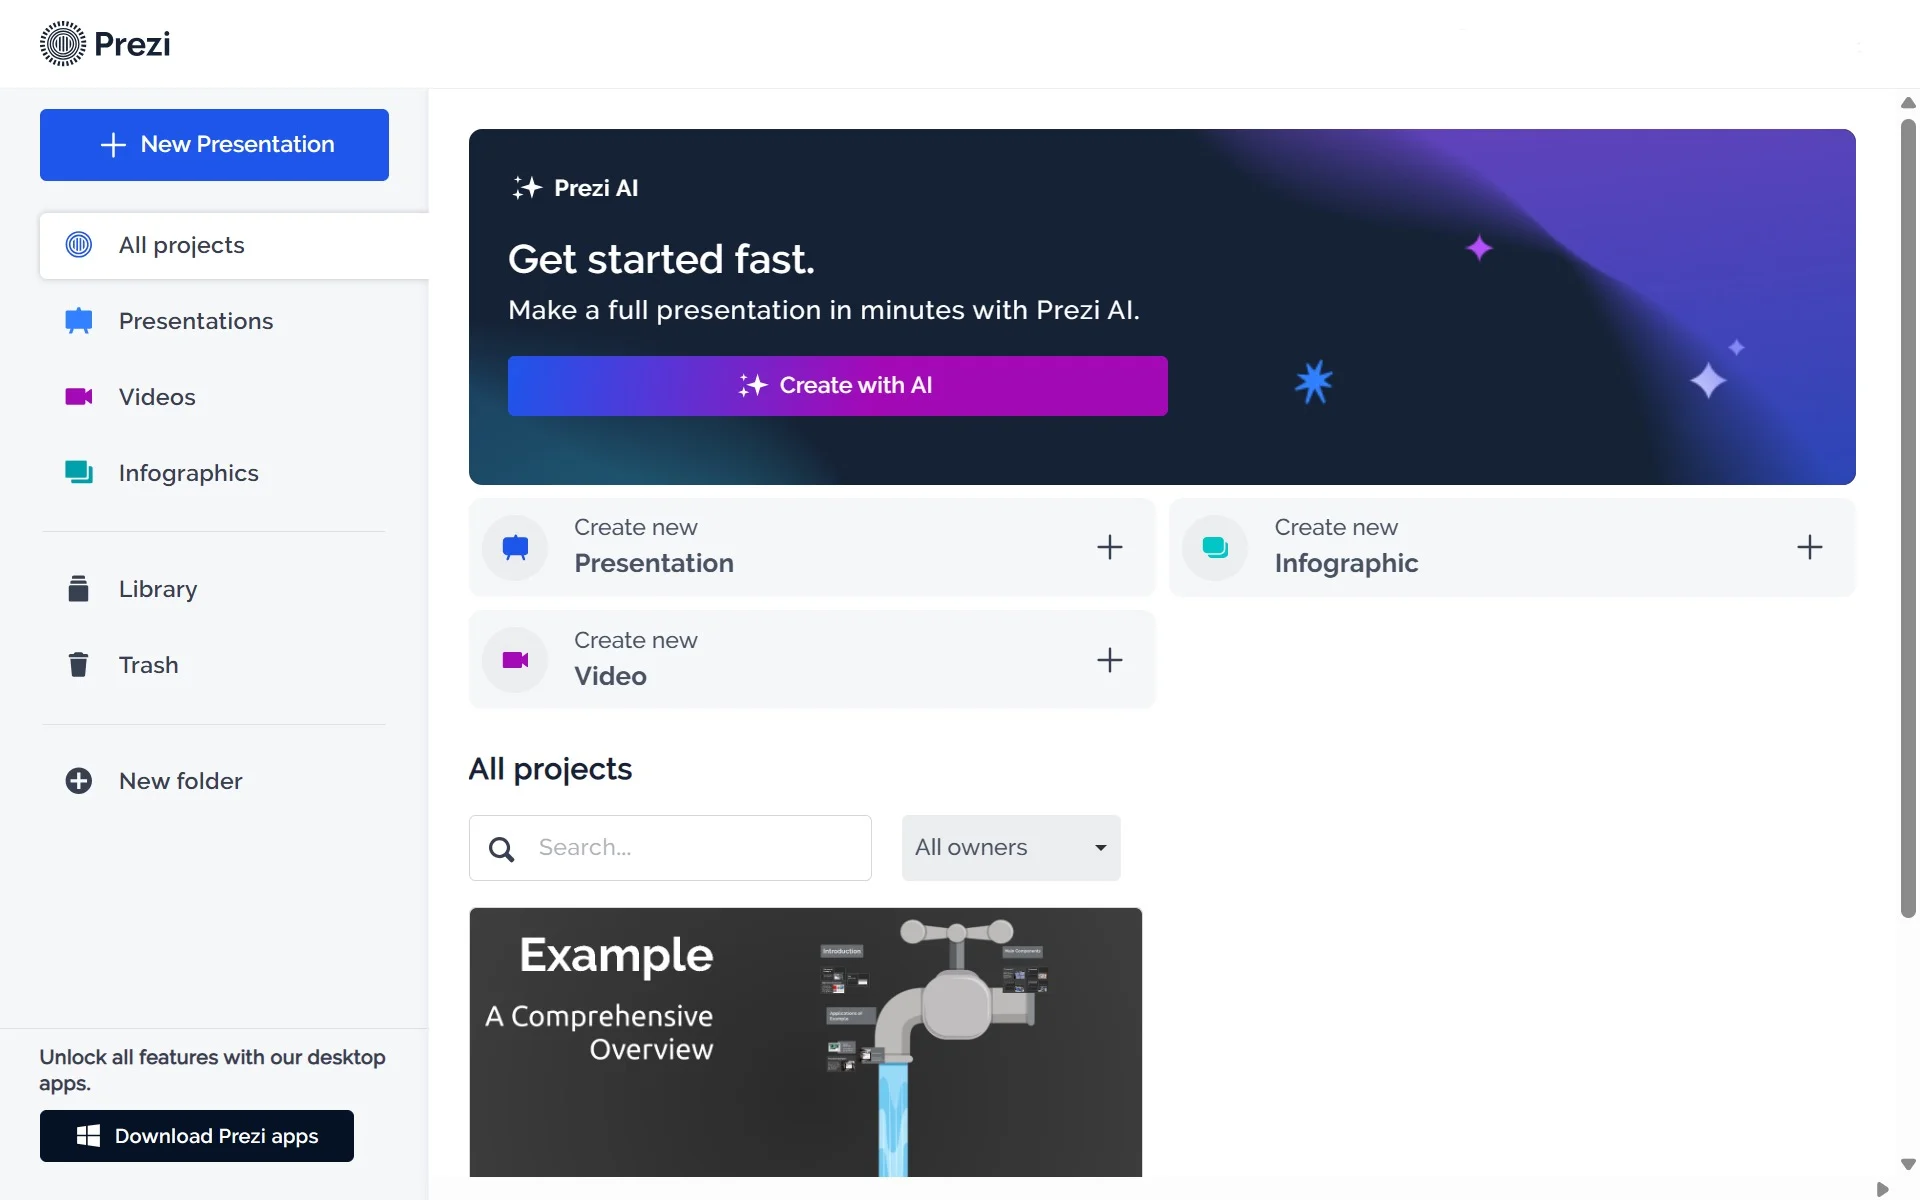The image size is (1920, 1200).
Task: Click the scroll right arrow at bottom
Action: tap(1882, 1189)
